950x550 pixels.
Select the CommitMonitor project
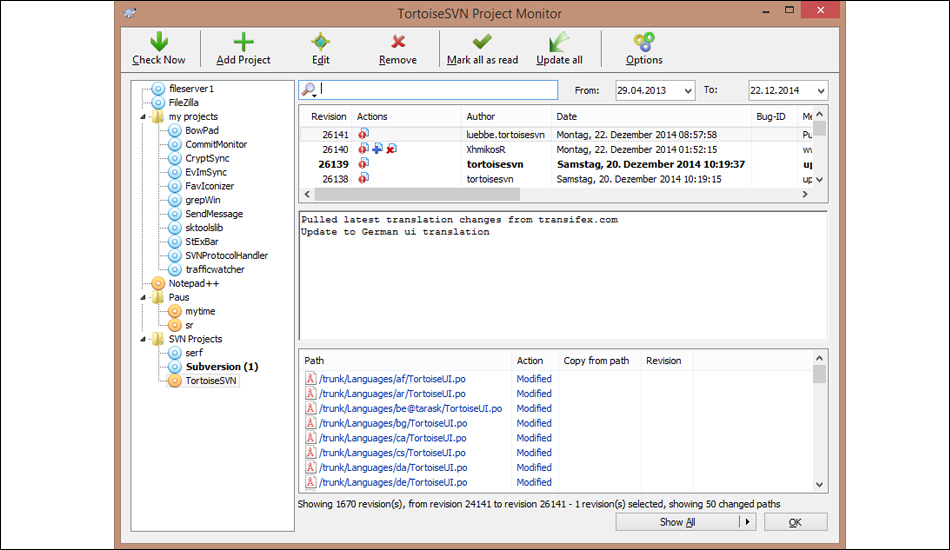point(216,144)
